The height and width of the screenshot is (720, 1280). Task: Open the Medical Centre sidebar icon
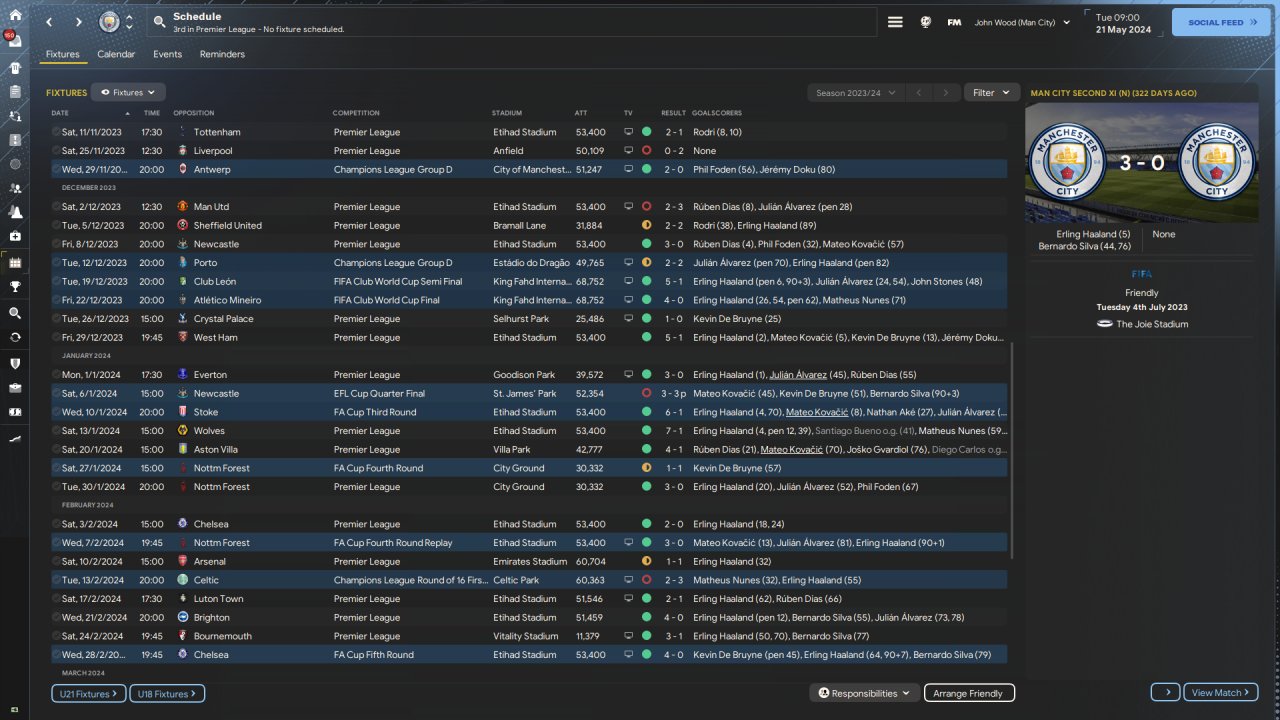click(x=15, y=237)
